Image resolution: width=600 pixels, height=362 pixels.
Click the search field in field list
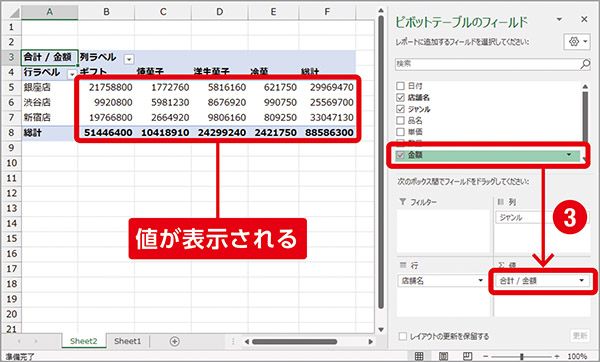[488, 64]
